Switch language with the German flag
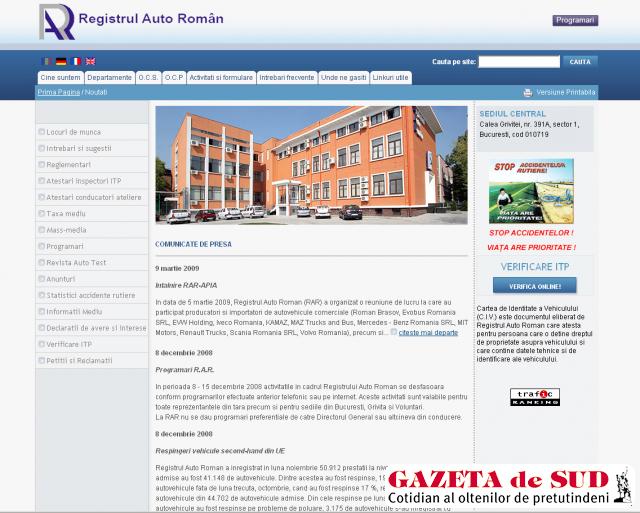 tap(61, 61)
